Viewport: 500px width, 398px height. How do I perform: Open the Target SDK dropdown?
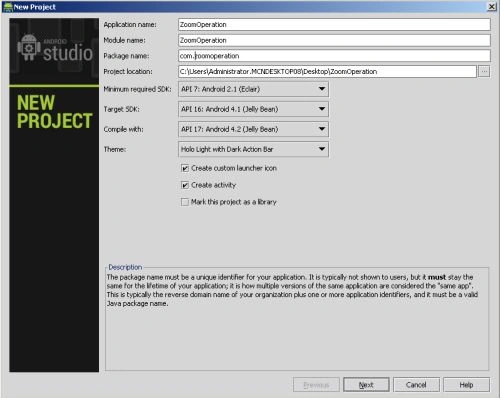253,109
